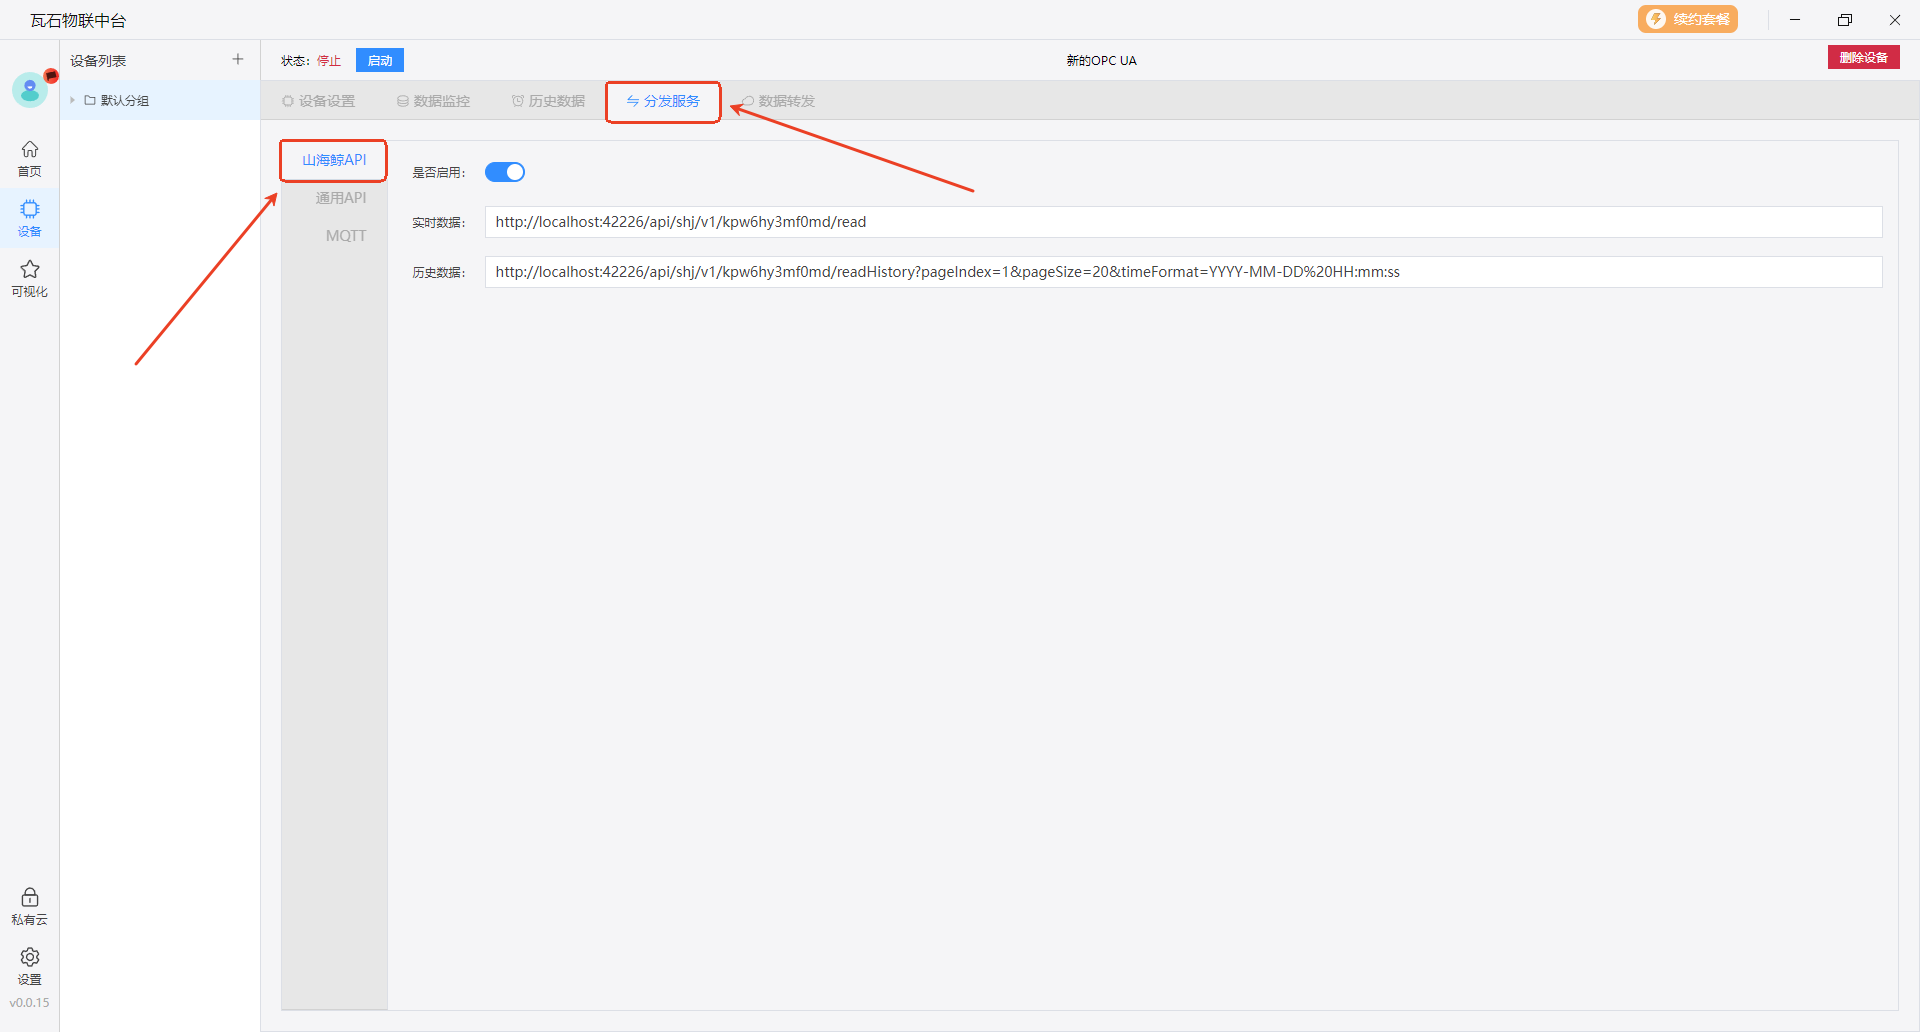Screen dimensions: 1920x1032
Task: Open the 历史数据 tab
Action: click(549, 101)
